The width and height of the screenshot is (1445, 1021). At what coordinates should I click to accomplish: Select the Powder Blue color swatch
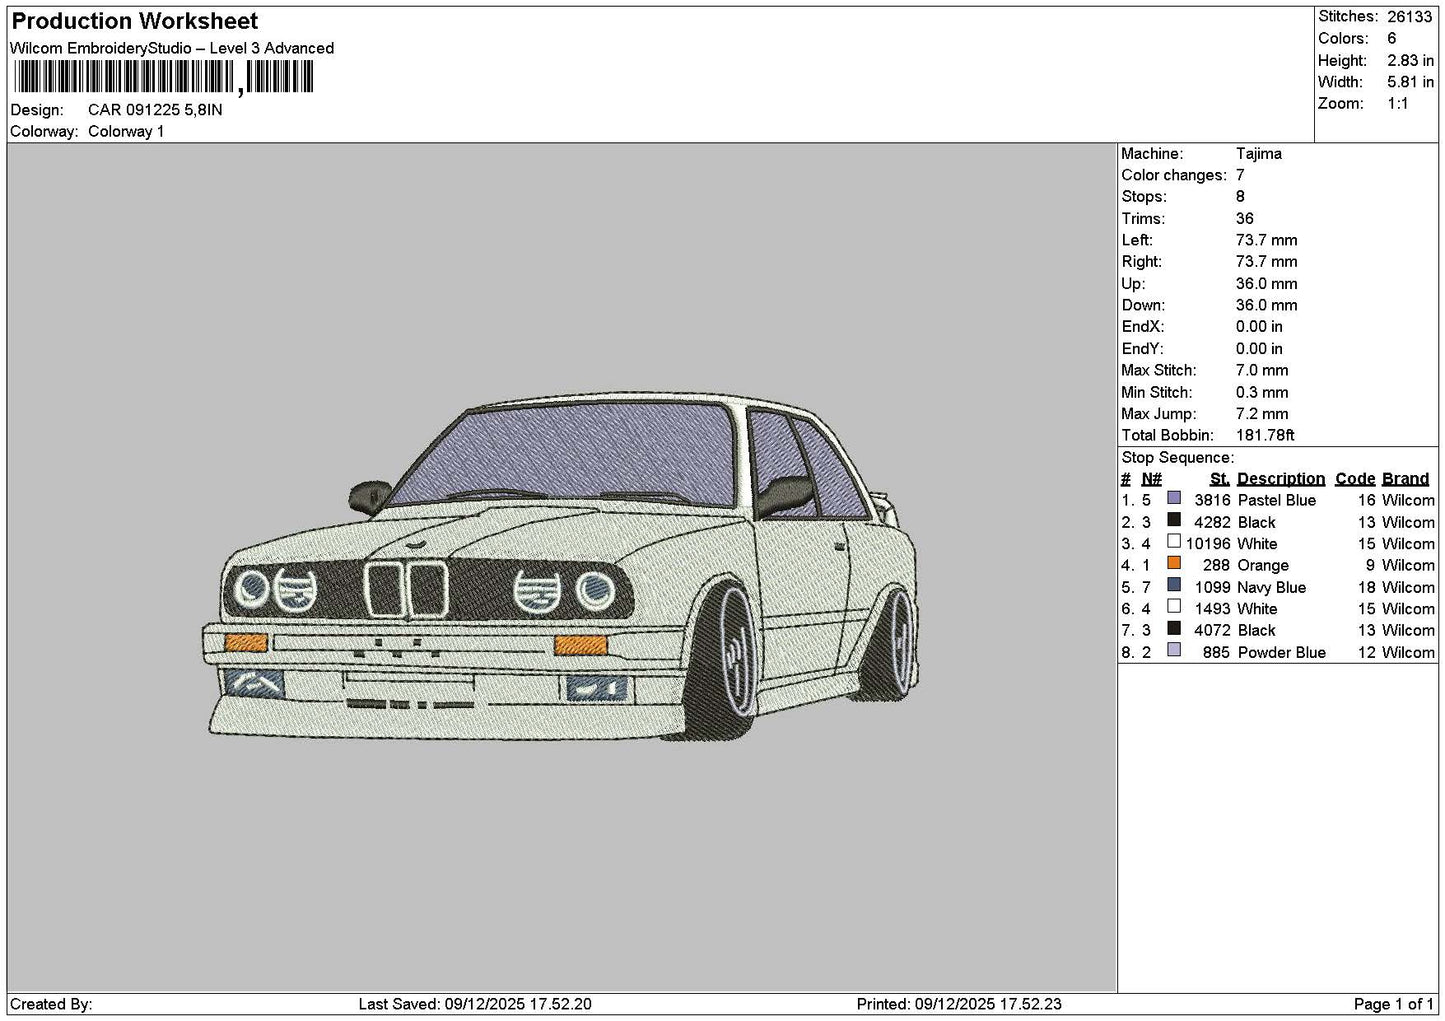pyautogui.click(x=1174, y=650)
